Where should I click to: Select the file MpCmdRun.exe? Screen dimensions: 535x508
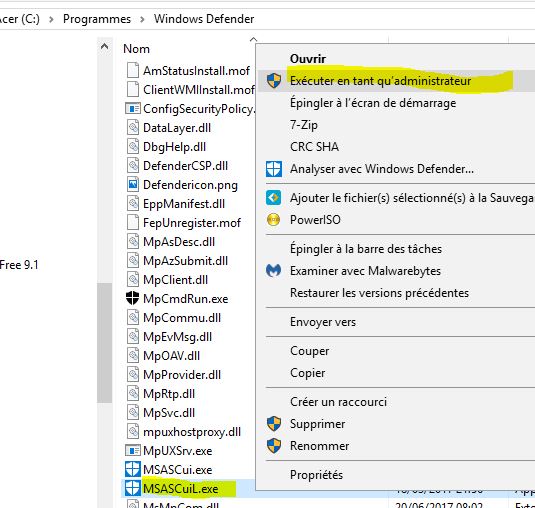click(x=186, y=299)
